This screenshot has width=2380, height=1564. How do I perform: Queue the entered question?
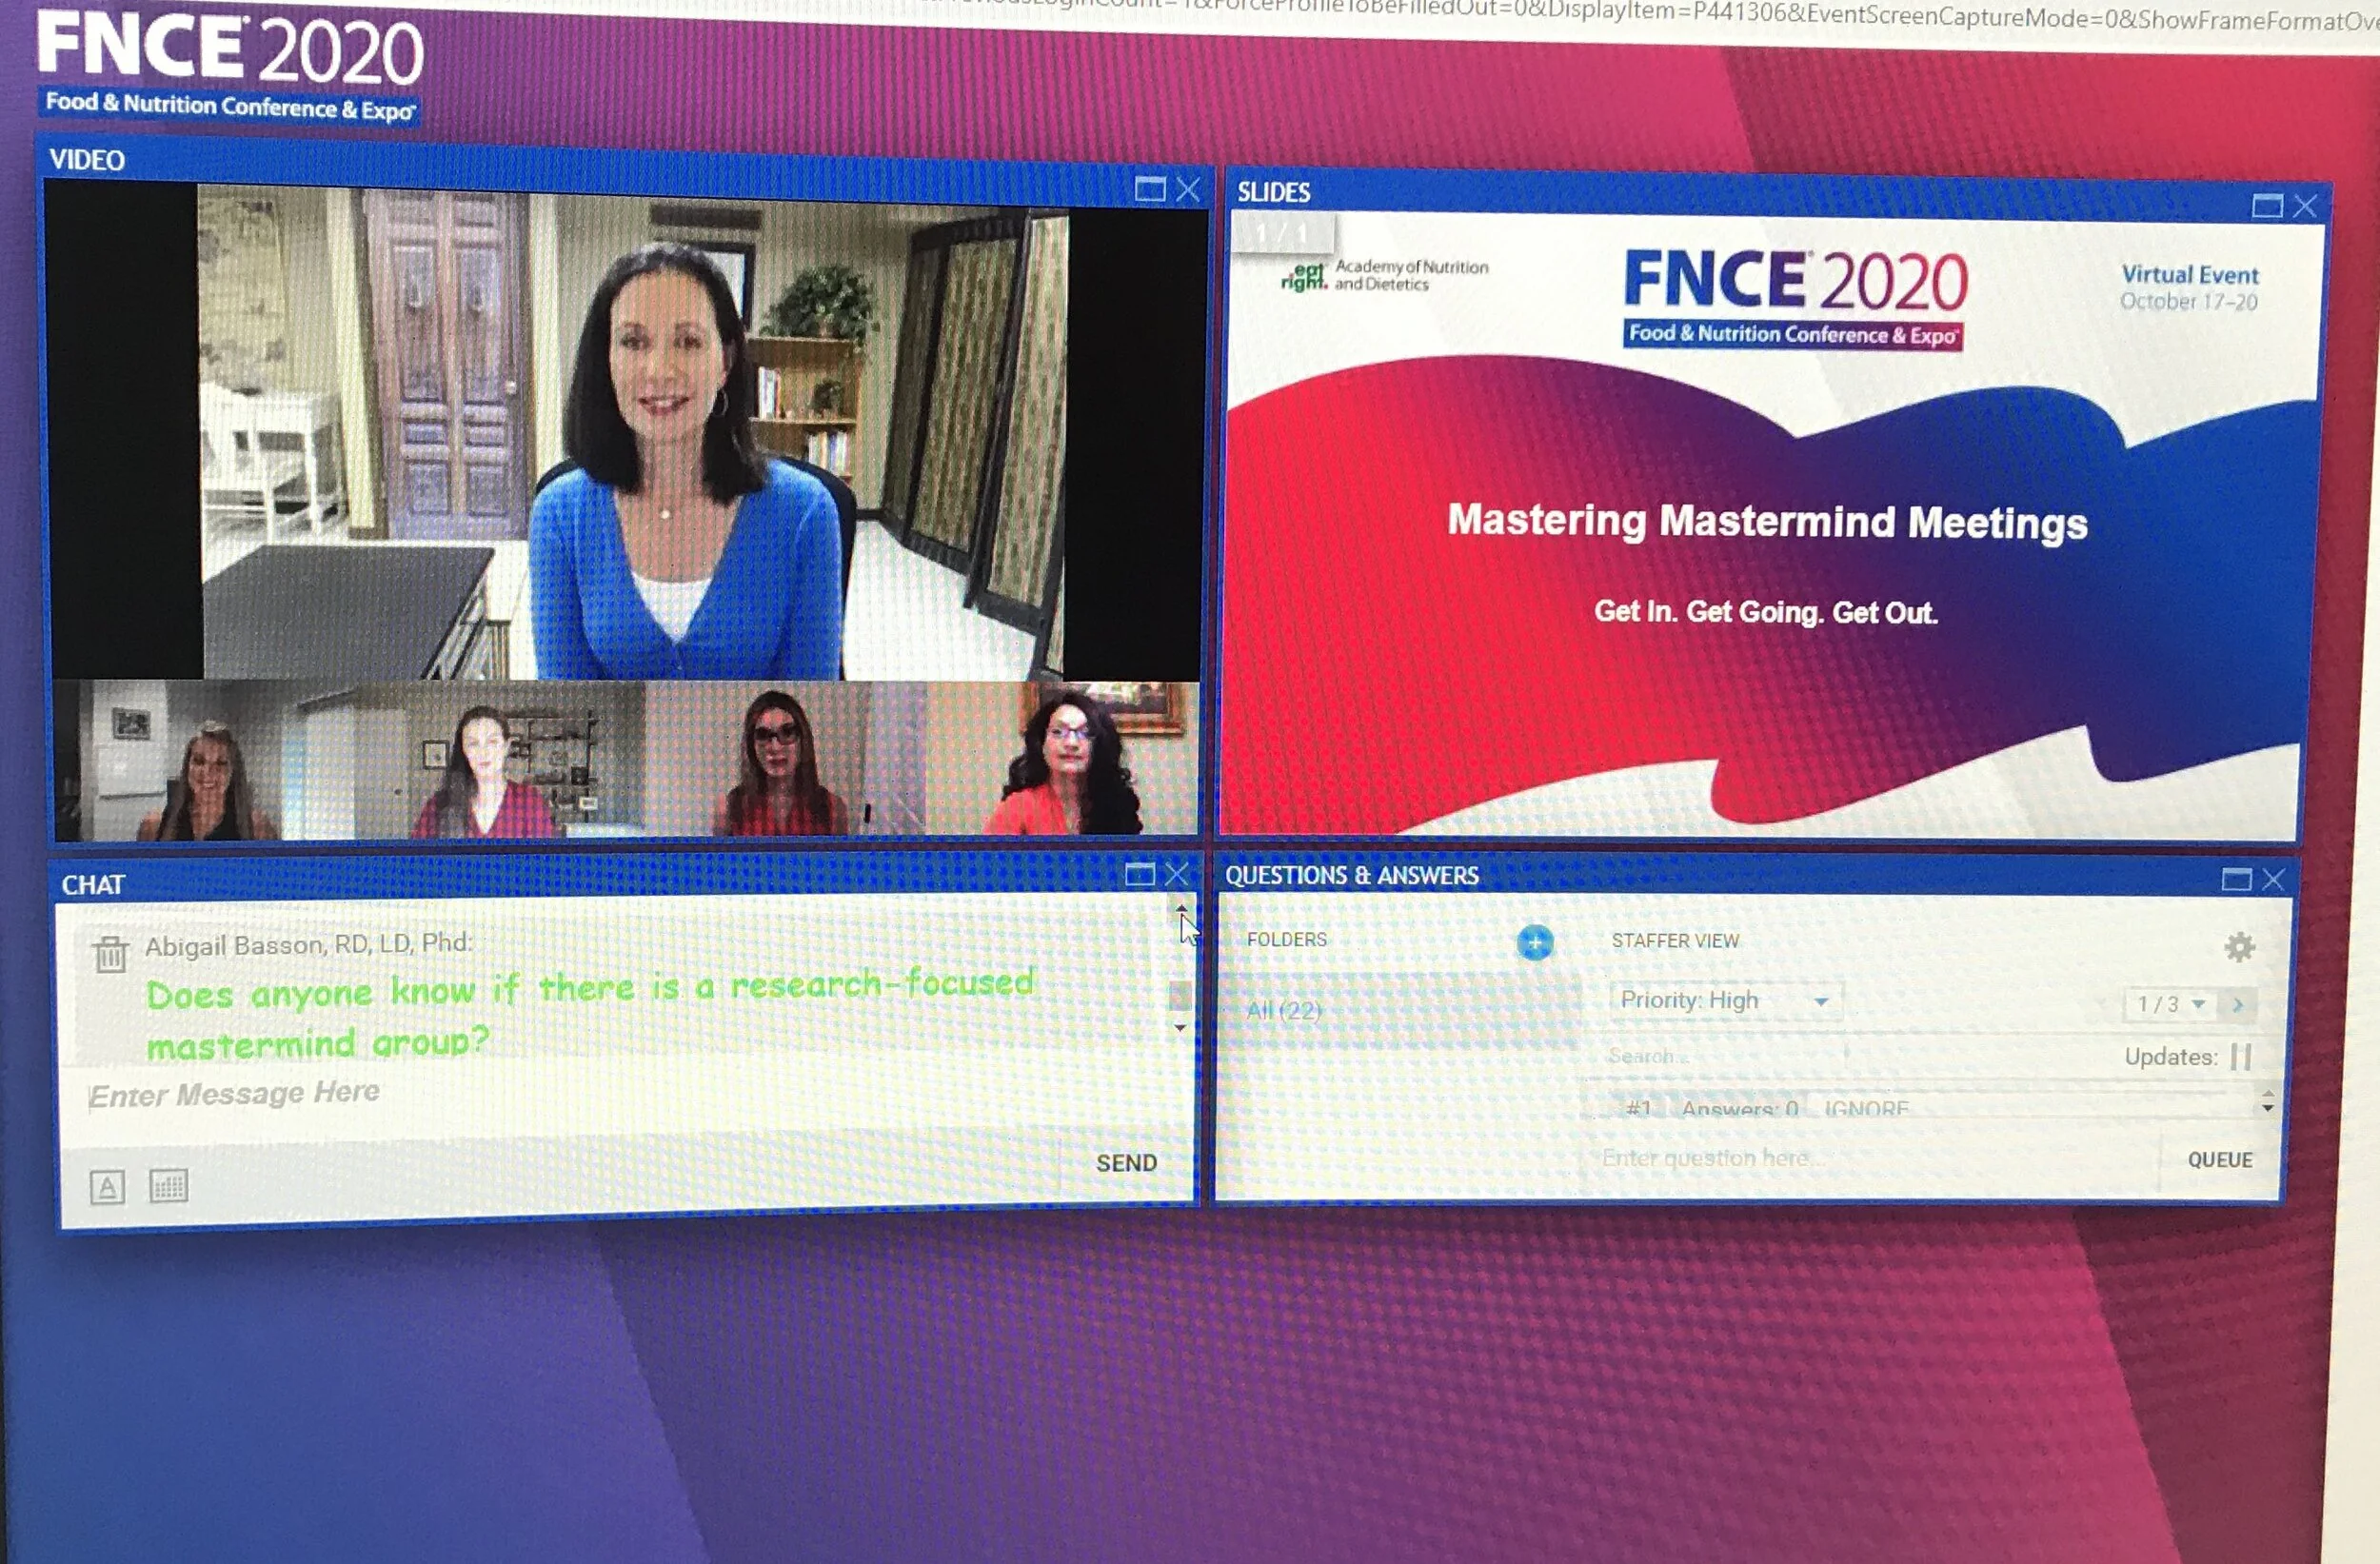coord(2219,1160)
